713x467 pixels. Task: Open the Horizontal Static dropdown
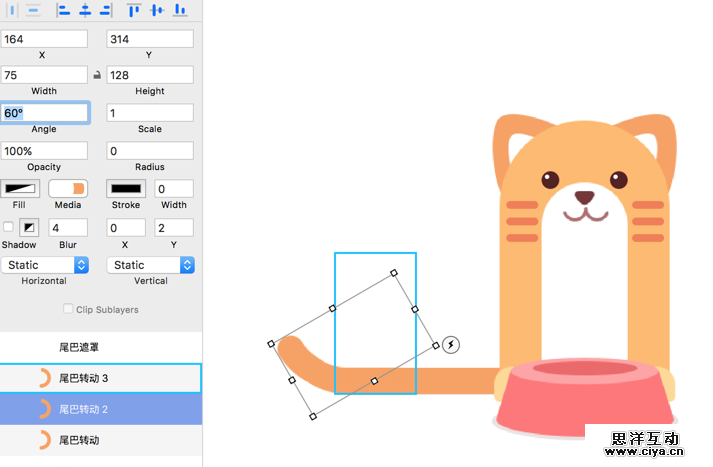(45, 265)
